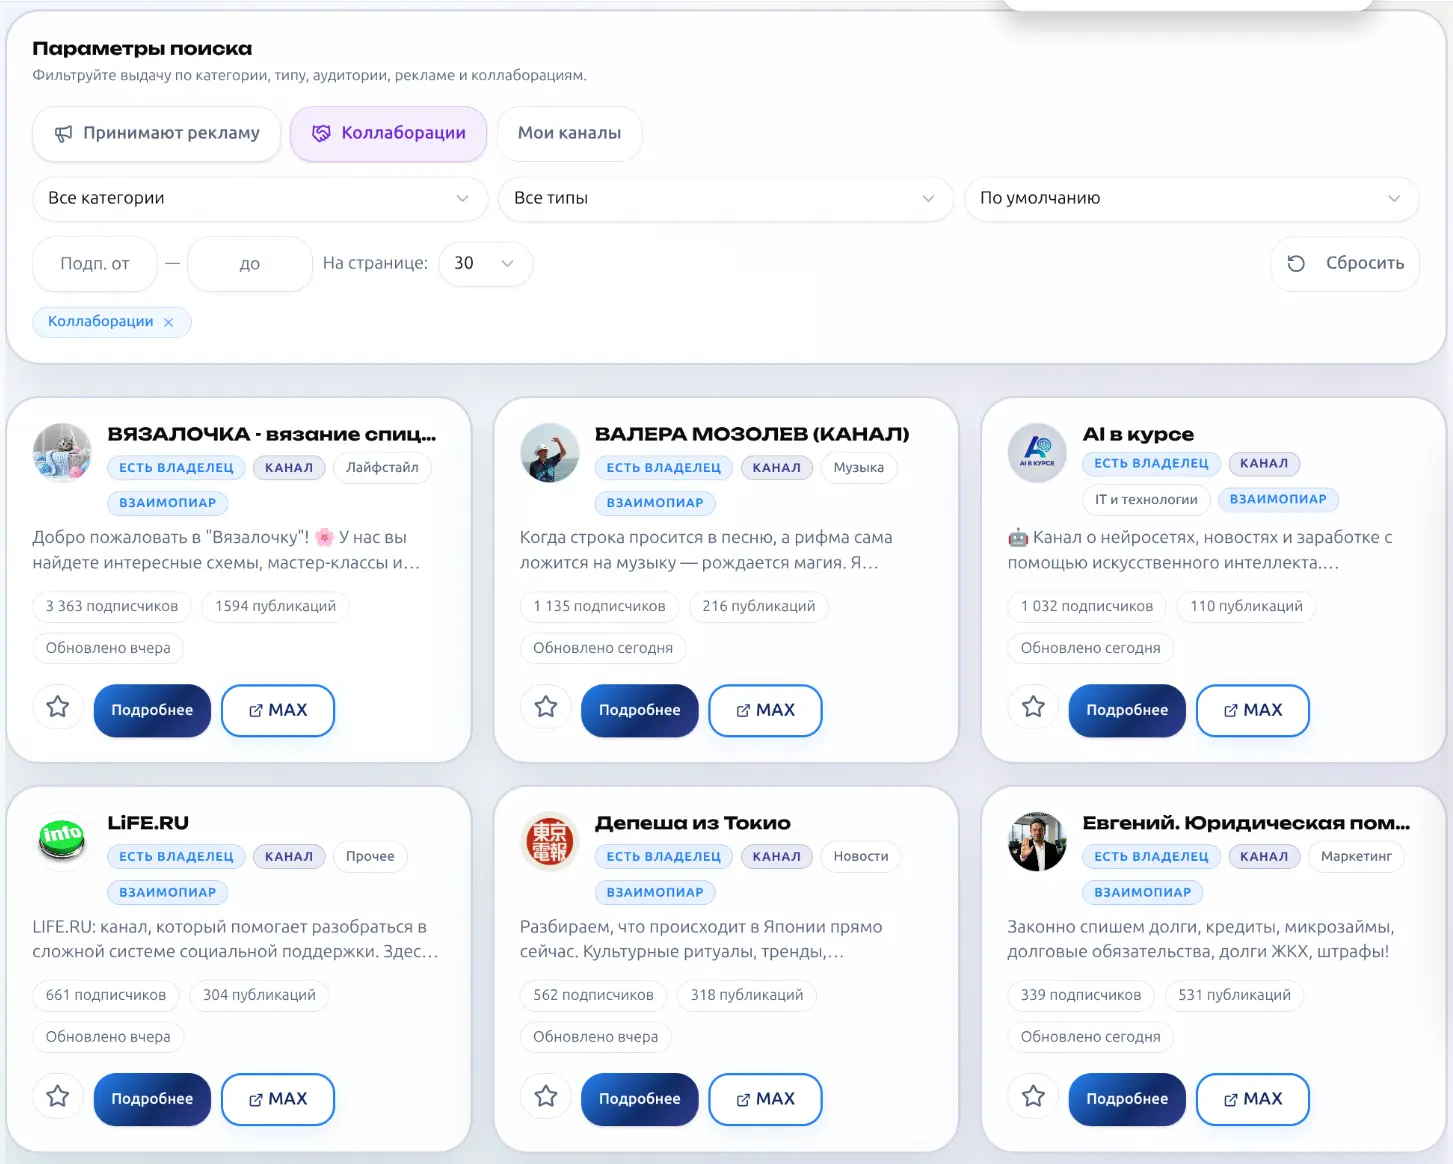Toggle Принимают рекламу filter
Image resolution: width=1453 pixels, height=1164 pixels.
coord(157,133)
